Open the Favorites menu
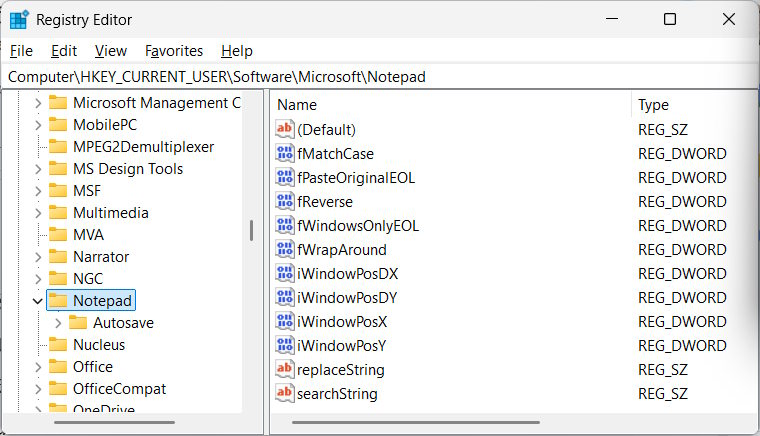Image resolution: width=760 pixels, height=436 pixels. click(174, 51)
